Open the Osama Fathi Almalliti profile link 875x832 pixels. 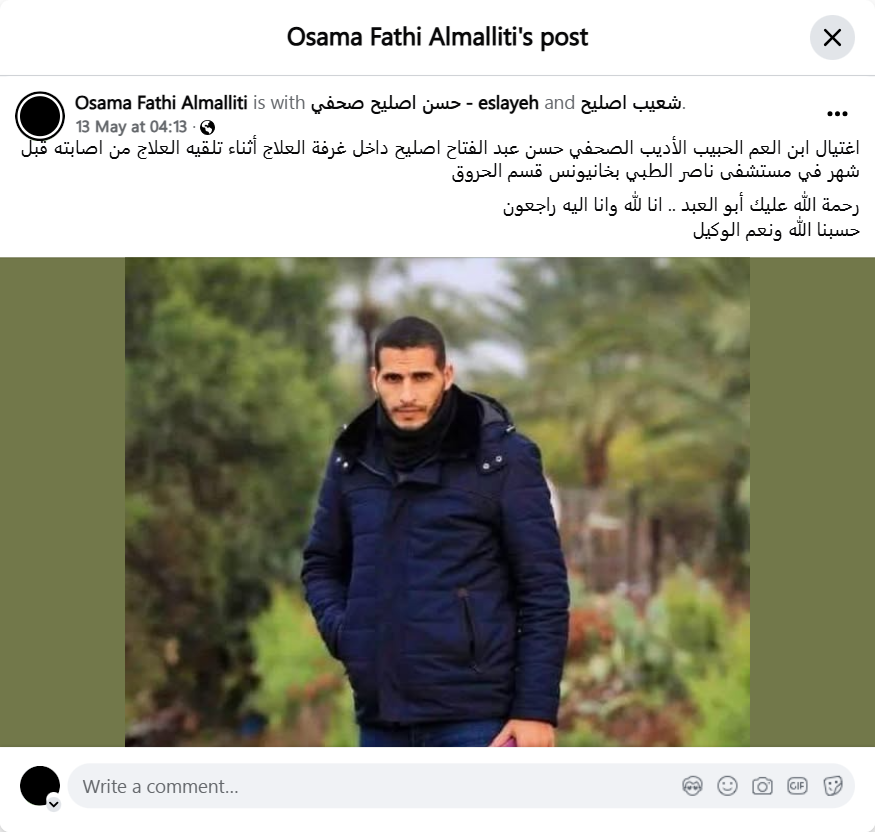pyautogui.click(x=161, y=103)
